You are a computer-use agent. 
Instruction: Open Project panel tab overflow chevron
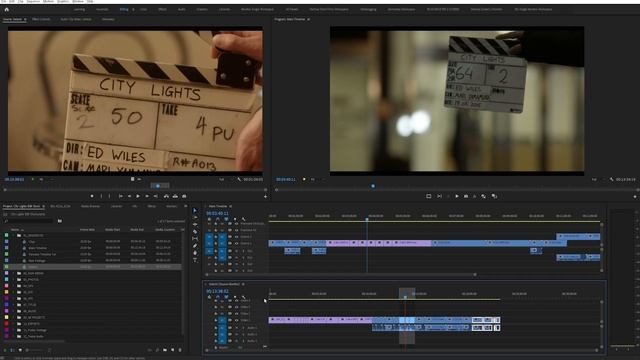pos(186,206)
